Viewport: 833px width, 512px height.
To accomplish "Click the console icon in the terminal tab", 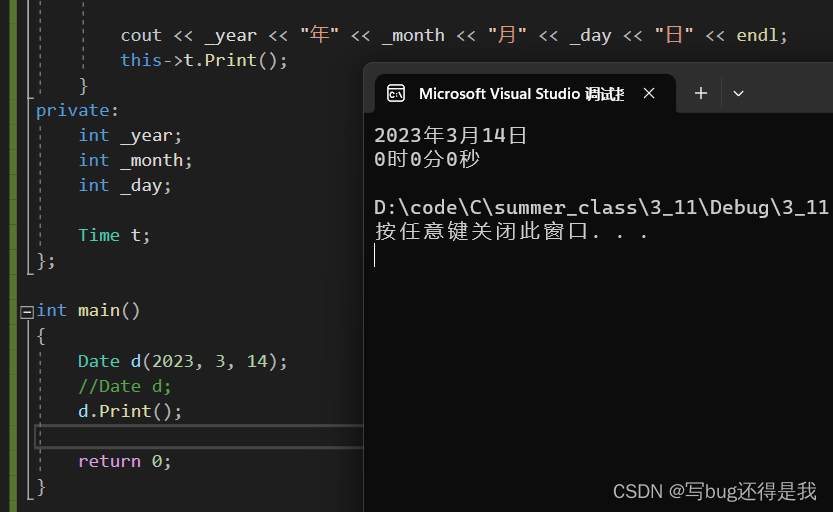I will coord(396,93).
